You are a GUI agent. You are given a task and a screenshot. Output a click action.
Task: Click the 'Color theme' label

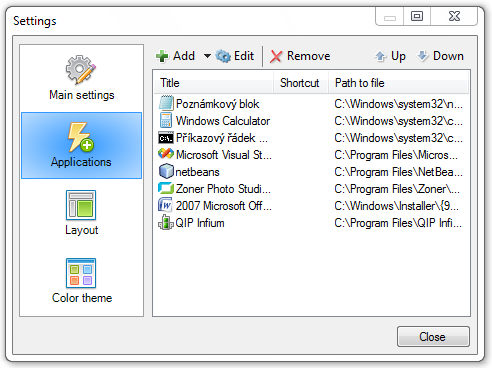[x=82, y=298]
